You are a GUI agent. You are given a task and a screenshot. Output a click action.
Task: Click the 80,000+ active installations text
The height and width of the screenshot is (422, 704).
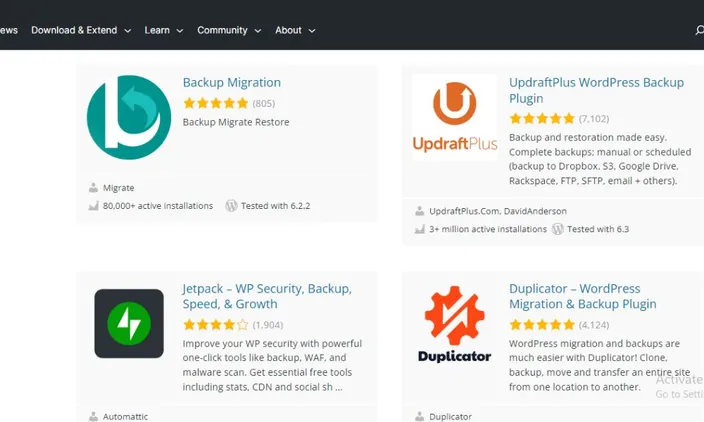pos(158,206)
